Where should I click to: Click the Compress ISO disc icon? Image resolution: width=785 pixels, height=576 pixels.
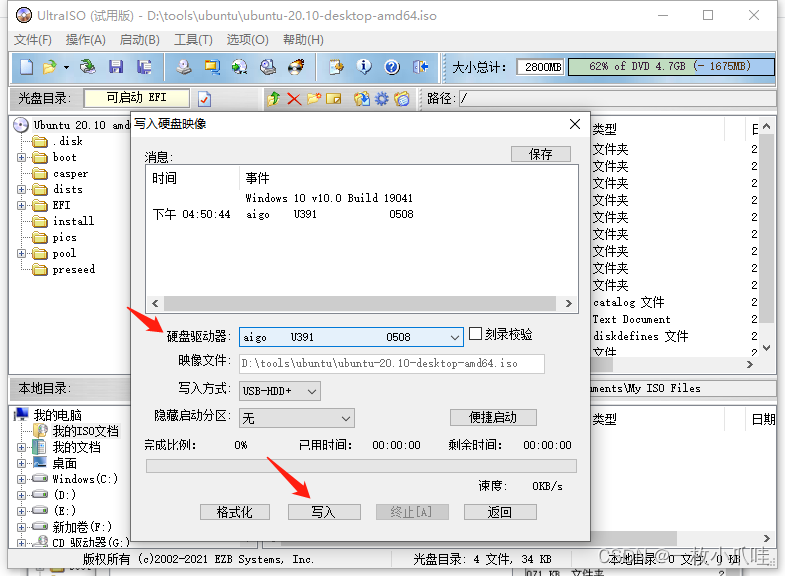coord(240,67)
